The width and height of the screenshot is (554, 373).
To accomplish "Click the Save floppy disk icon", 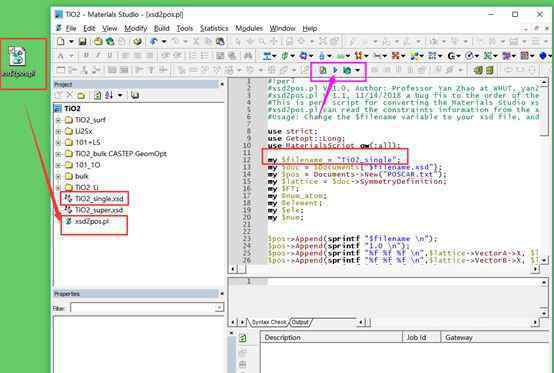I will pos(82,42).
